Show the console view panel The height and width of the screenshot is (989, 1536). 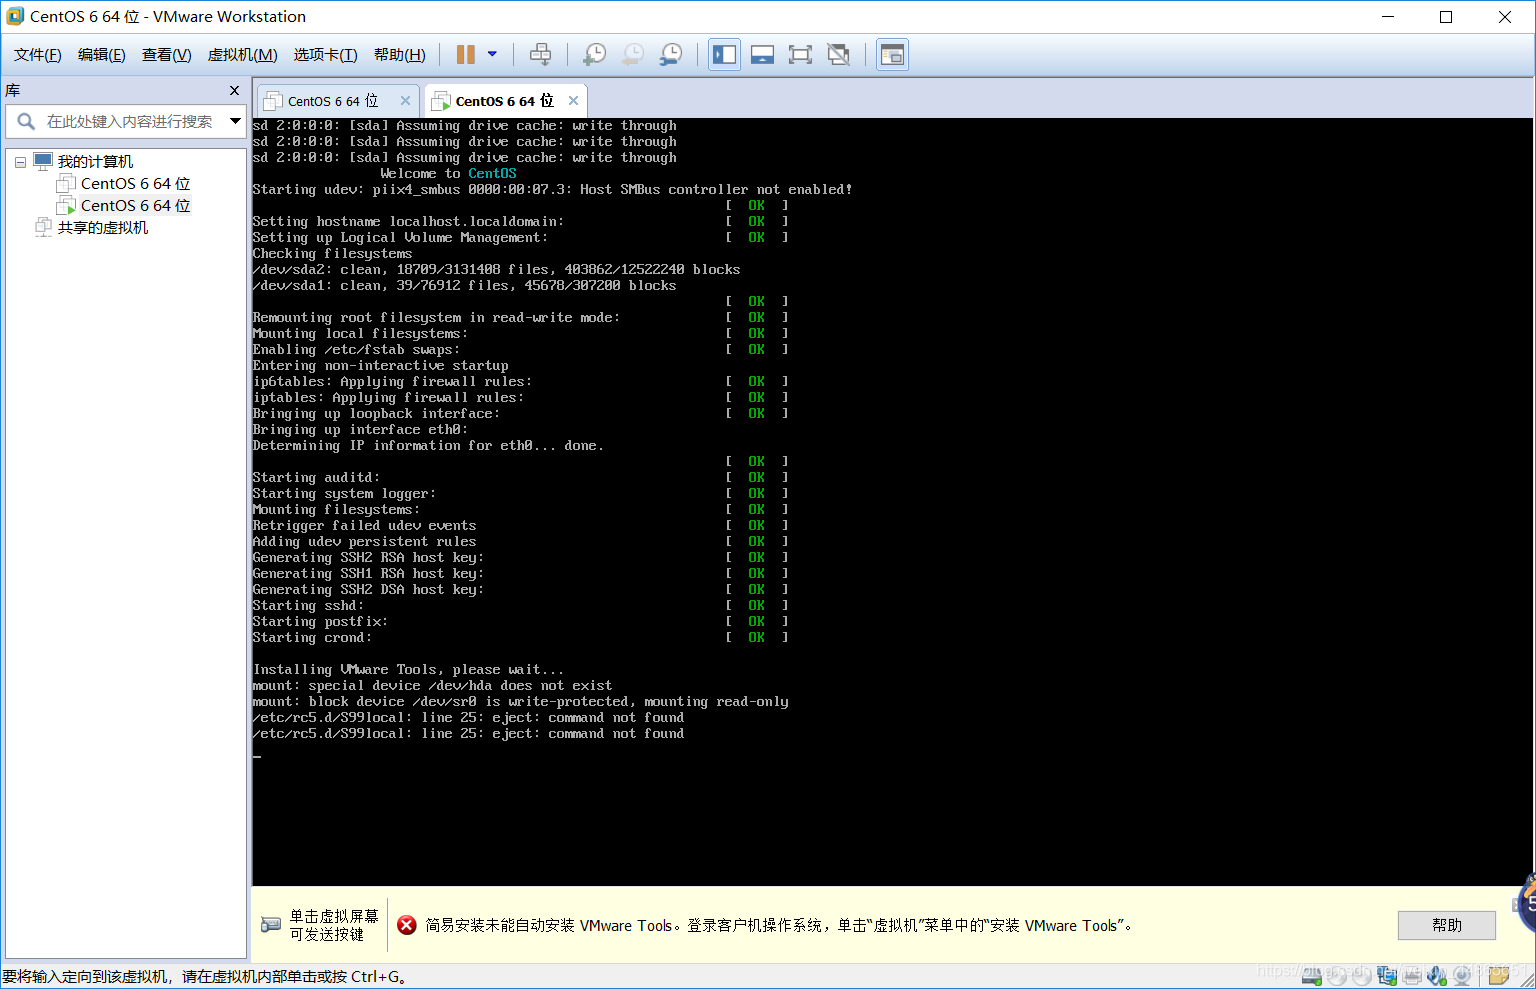[x=891, y=54]
